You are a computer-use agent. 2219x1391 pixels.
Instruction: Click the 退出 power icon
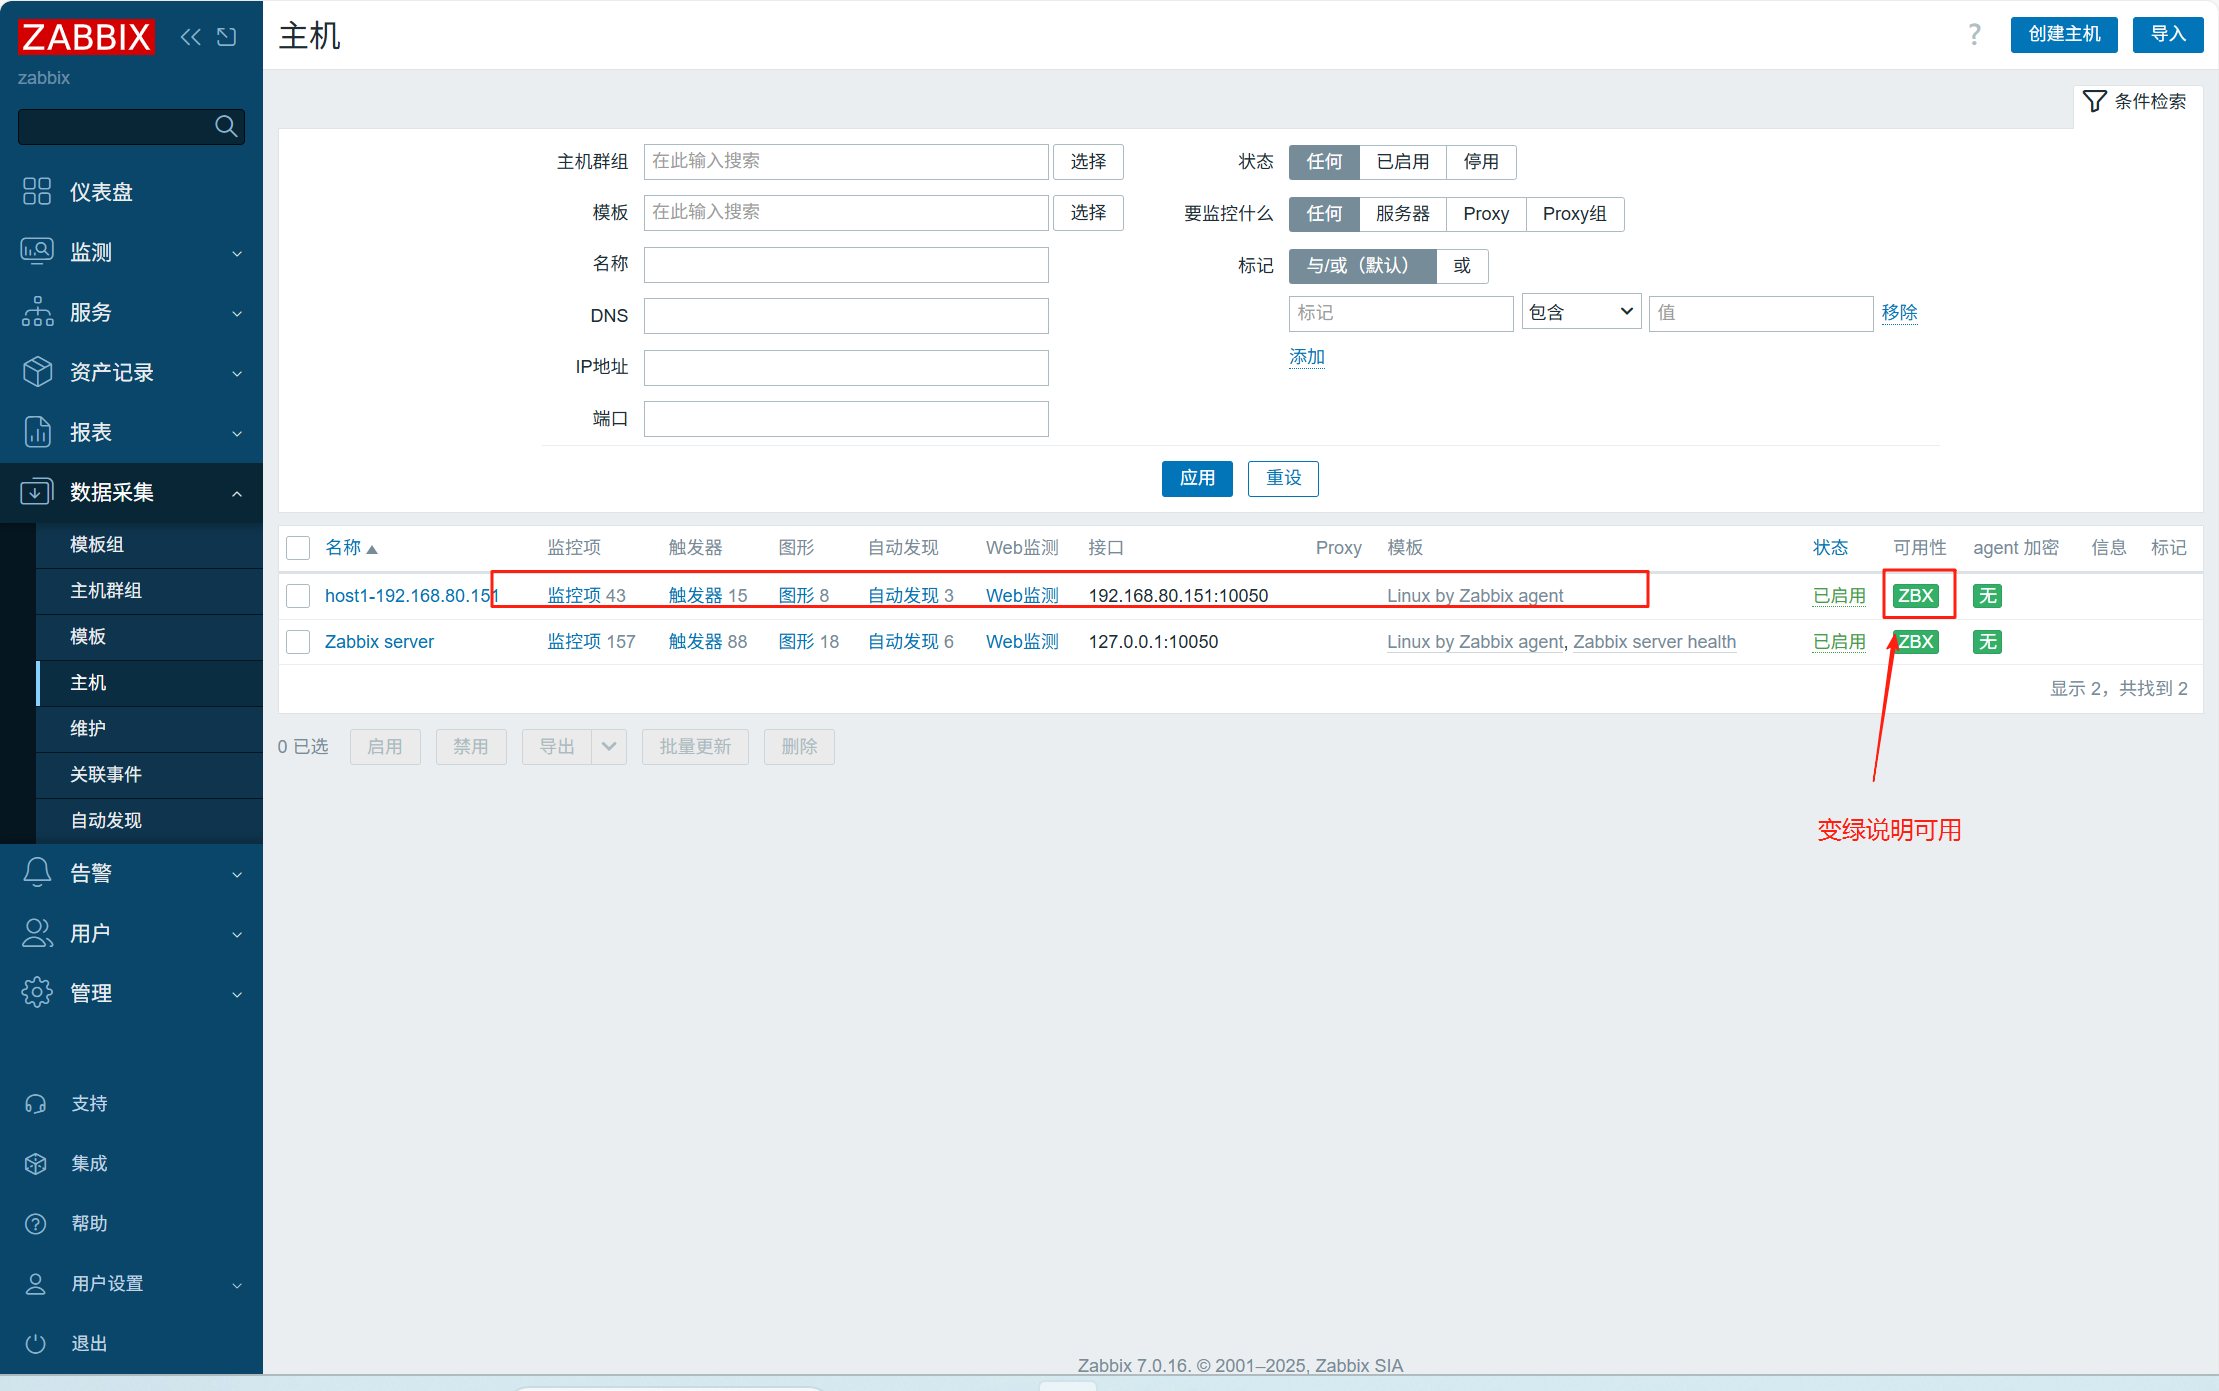tap(36, 1343)
